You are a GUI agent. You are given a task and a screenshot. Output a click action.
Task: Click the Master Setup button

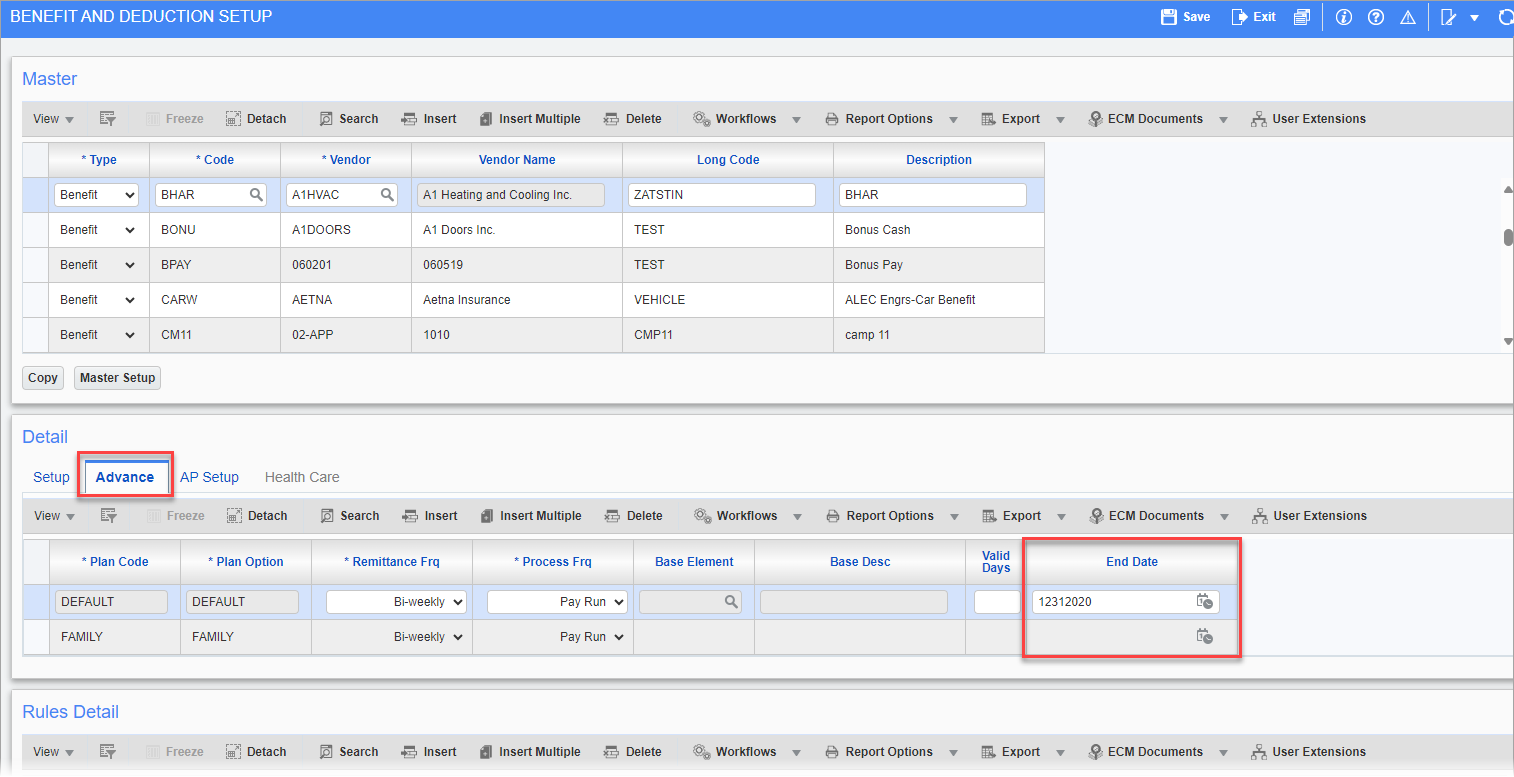tap(117, 378)
